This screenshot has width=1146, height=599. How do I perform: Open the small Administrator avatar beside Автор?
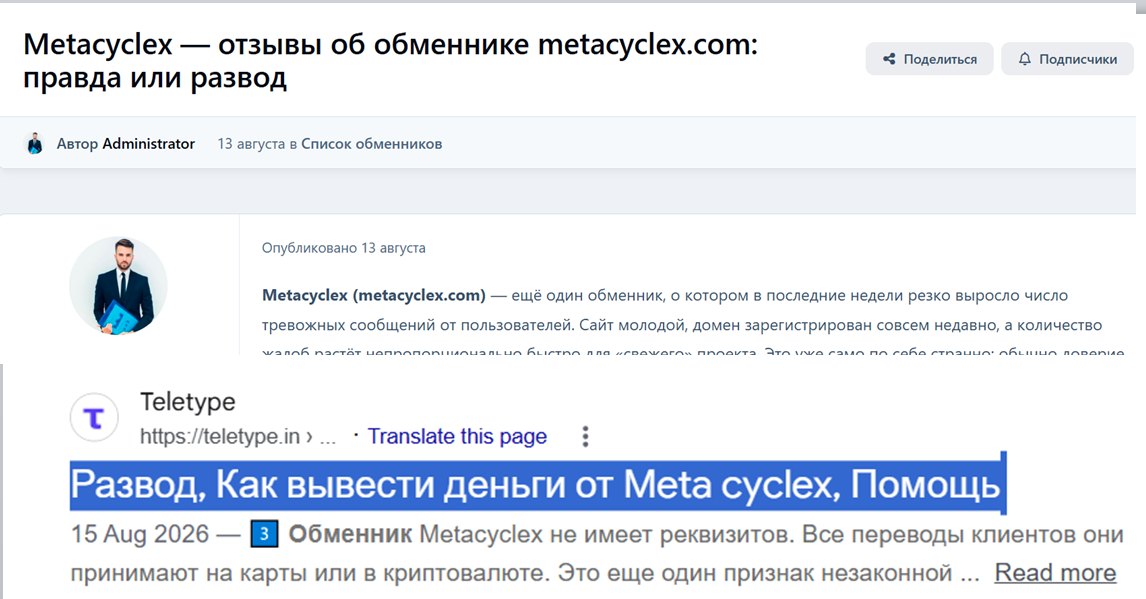(x=34, y=144)
